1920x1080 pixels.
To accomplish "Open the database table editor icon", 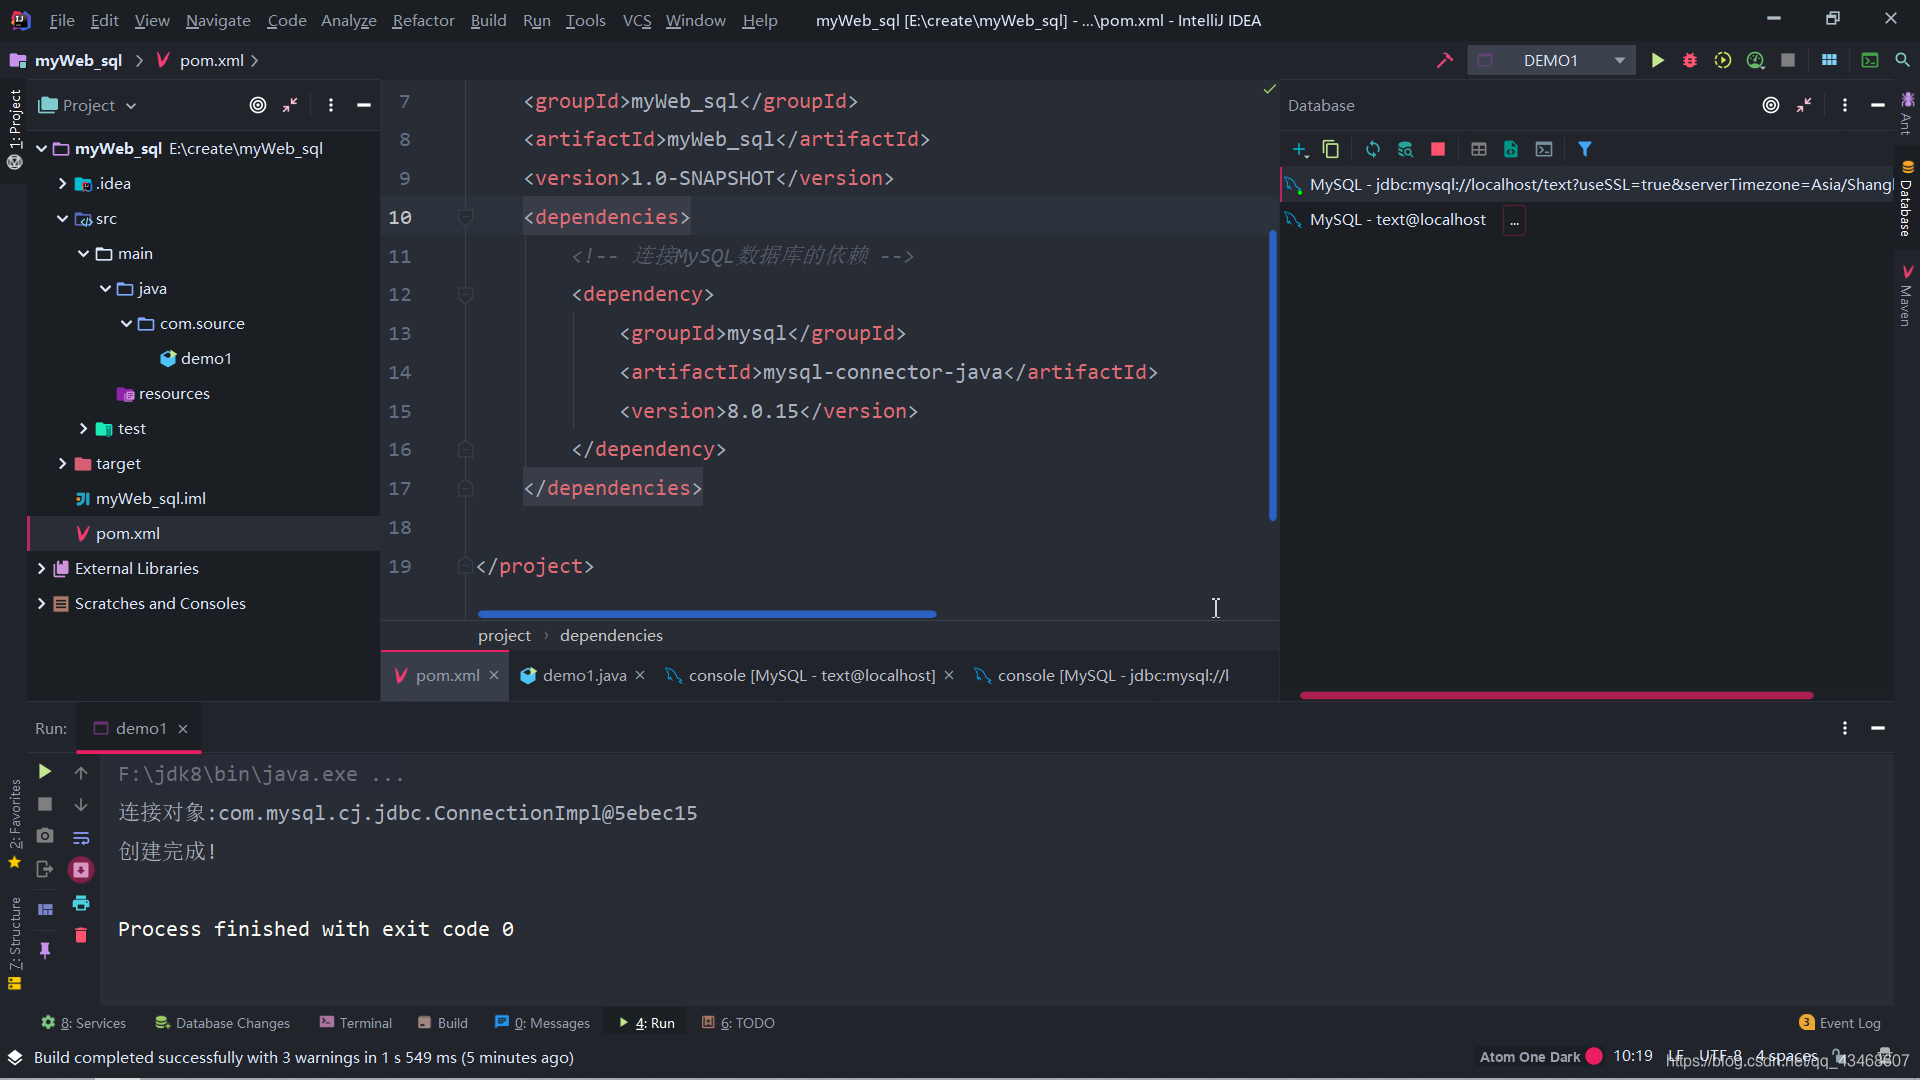I will 1479,149.
